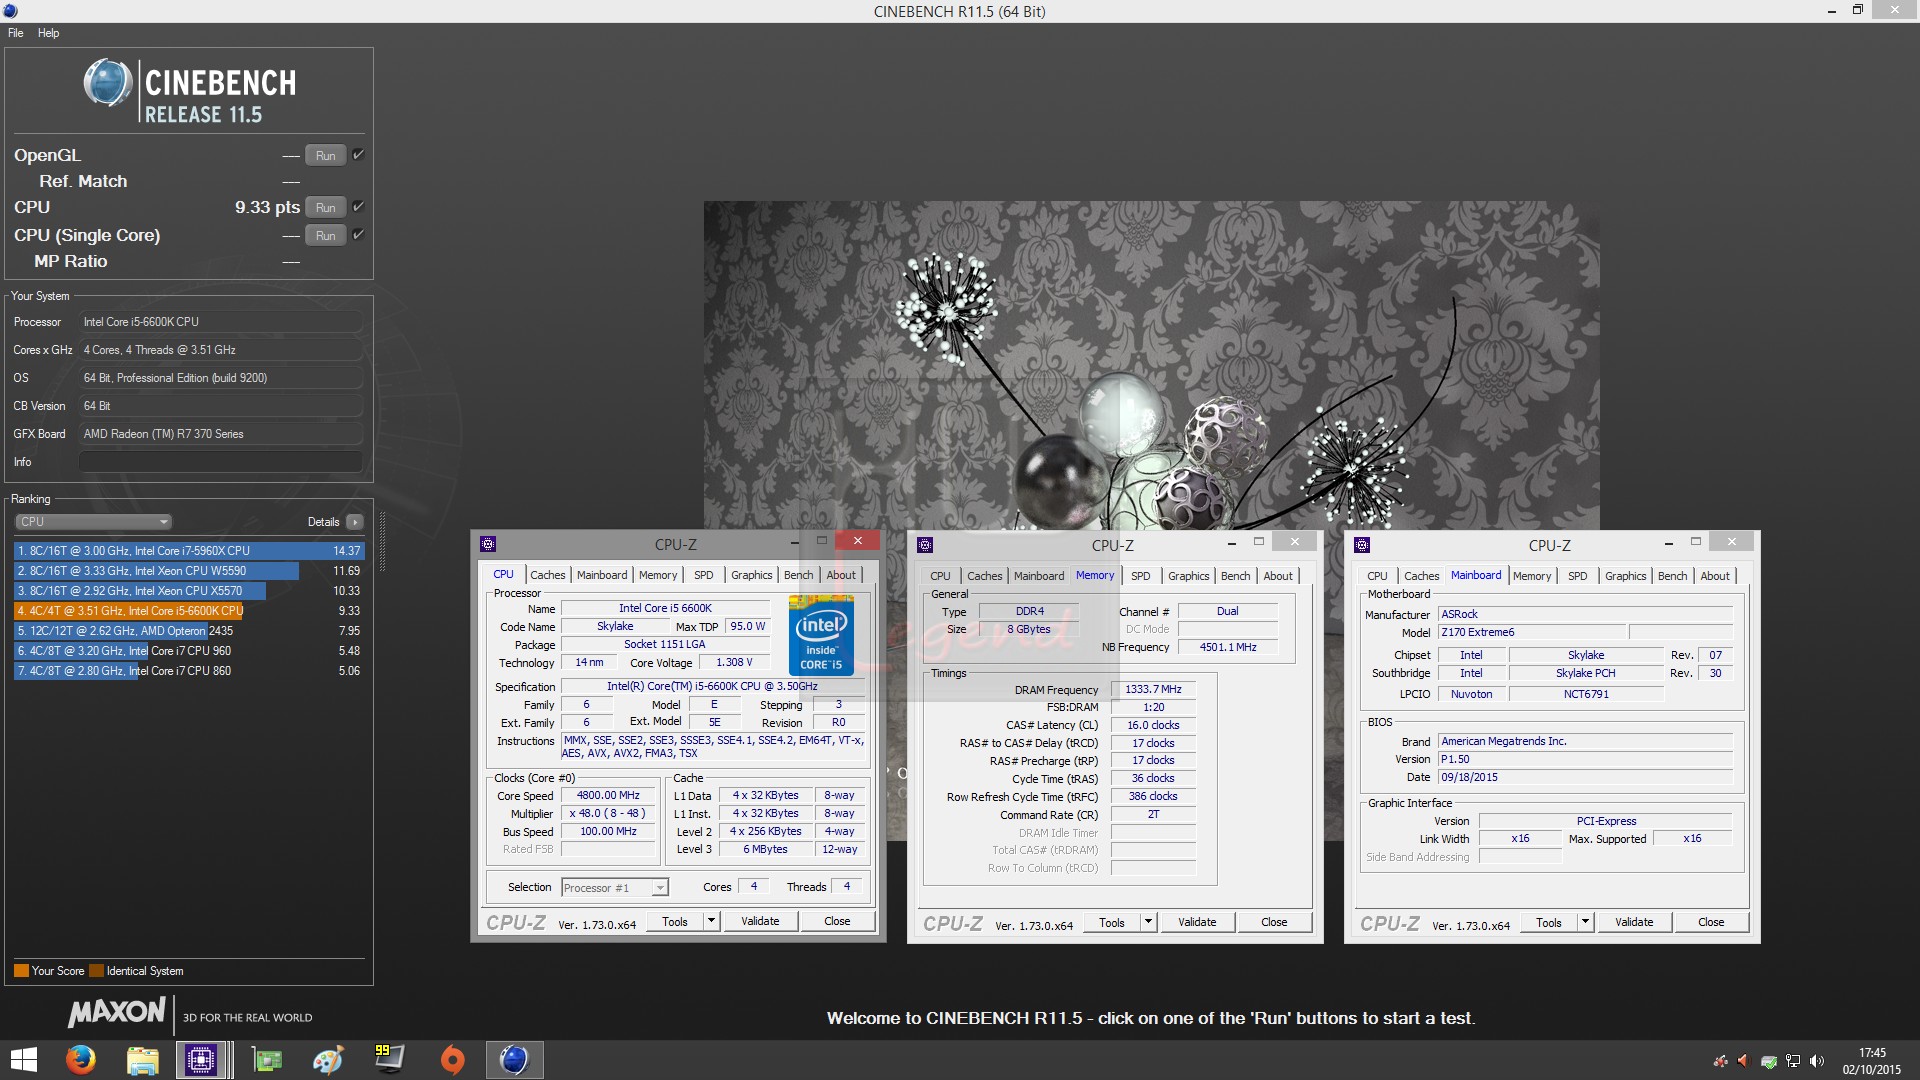Click the orange audio manager tray icon
1920x1080 pixels.
tap(1743, 1061)
